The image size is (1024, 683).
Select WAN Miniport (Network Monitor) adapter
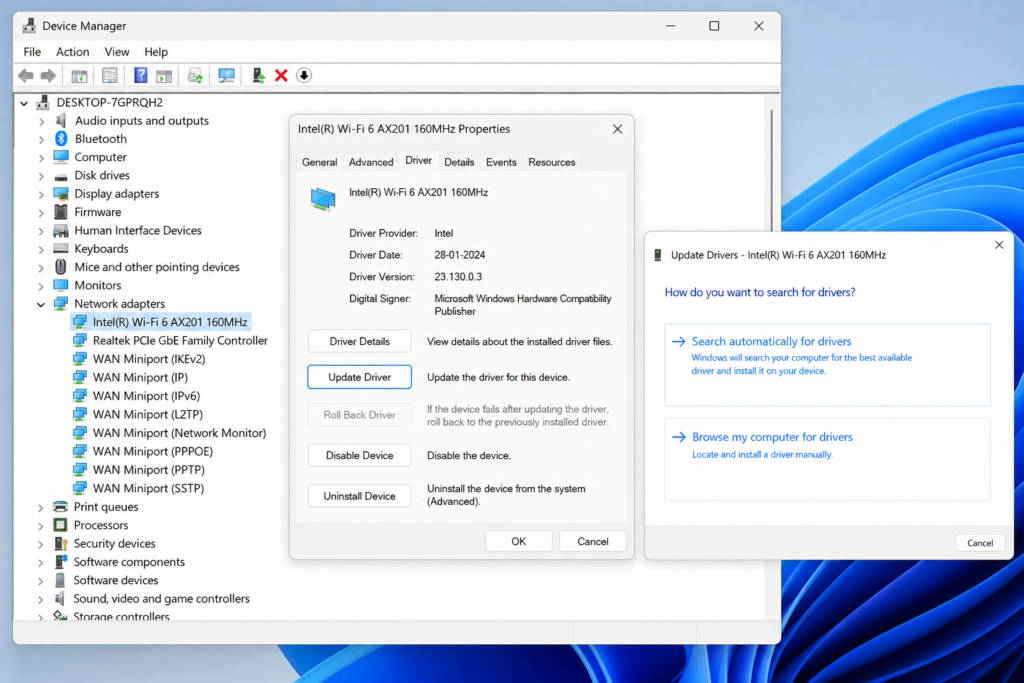pos(180,433)
